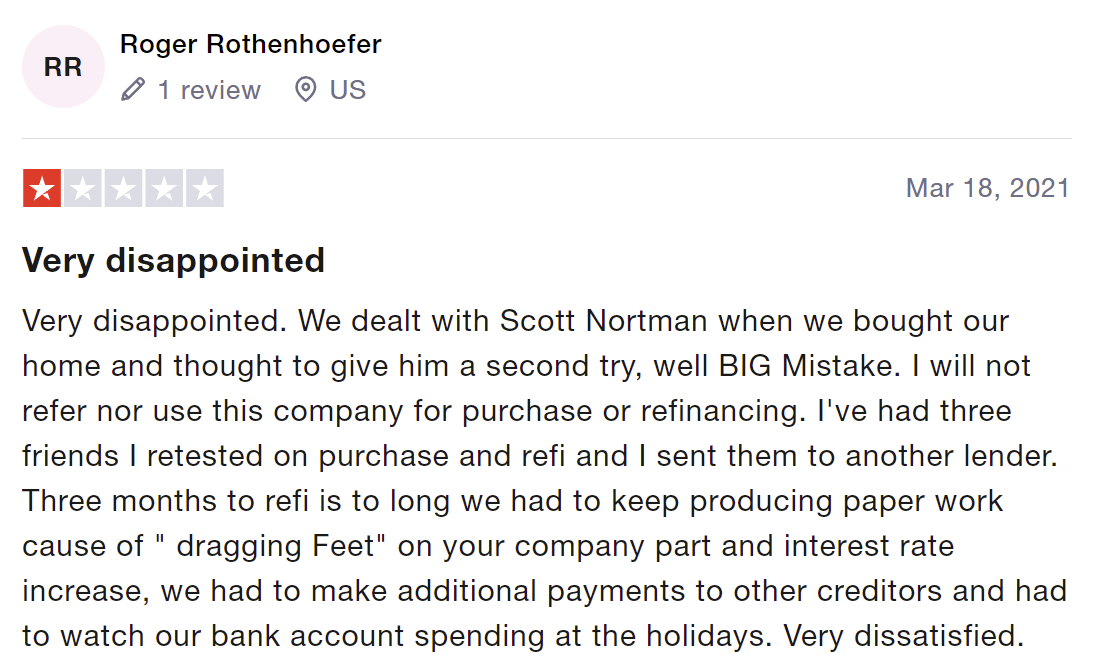
Task: Click the fifth grey rating star
Action: pyautogui.click(x=205, y=188)
